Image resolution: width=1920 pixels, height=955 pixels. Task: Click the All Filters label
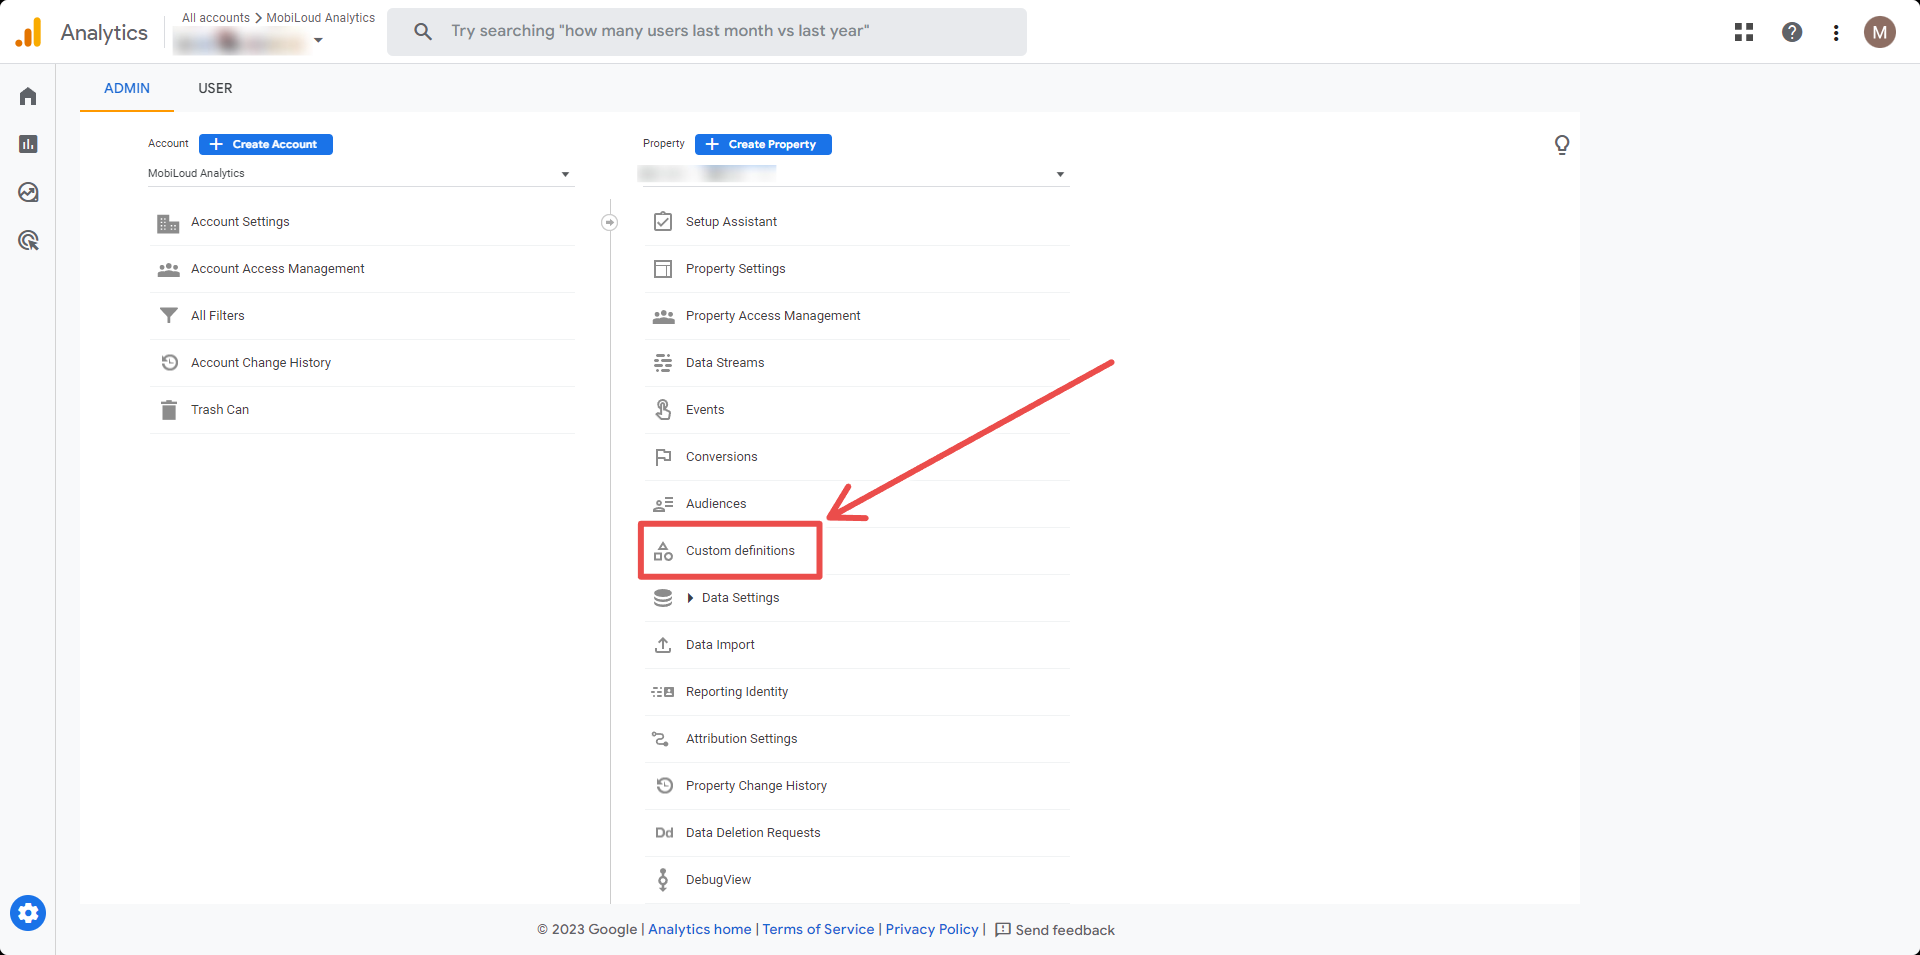point(218,316)
